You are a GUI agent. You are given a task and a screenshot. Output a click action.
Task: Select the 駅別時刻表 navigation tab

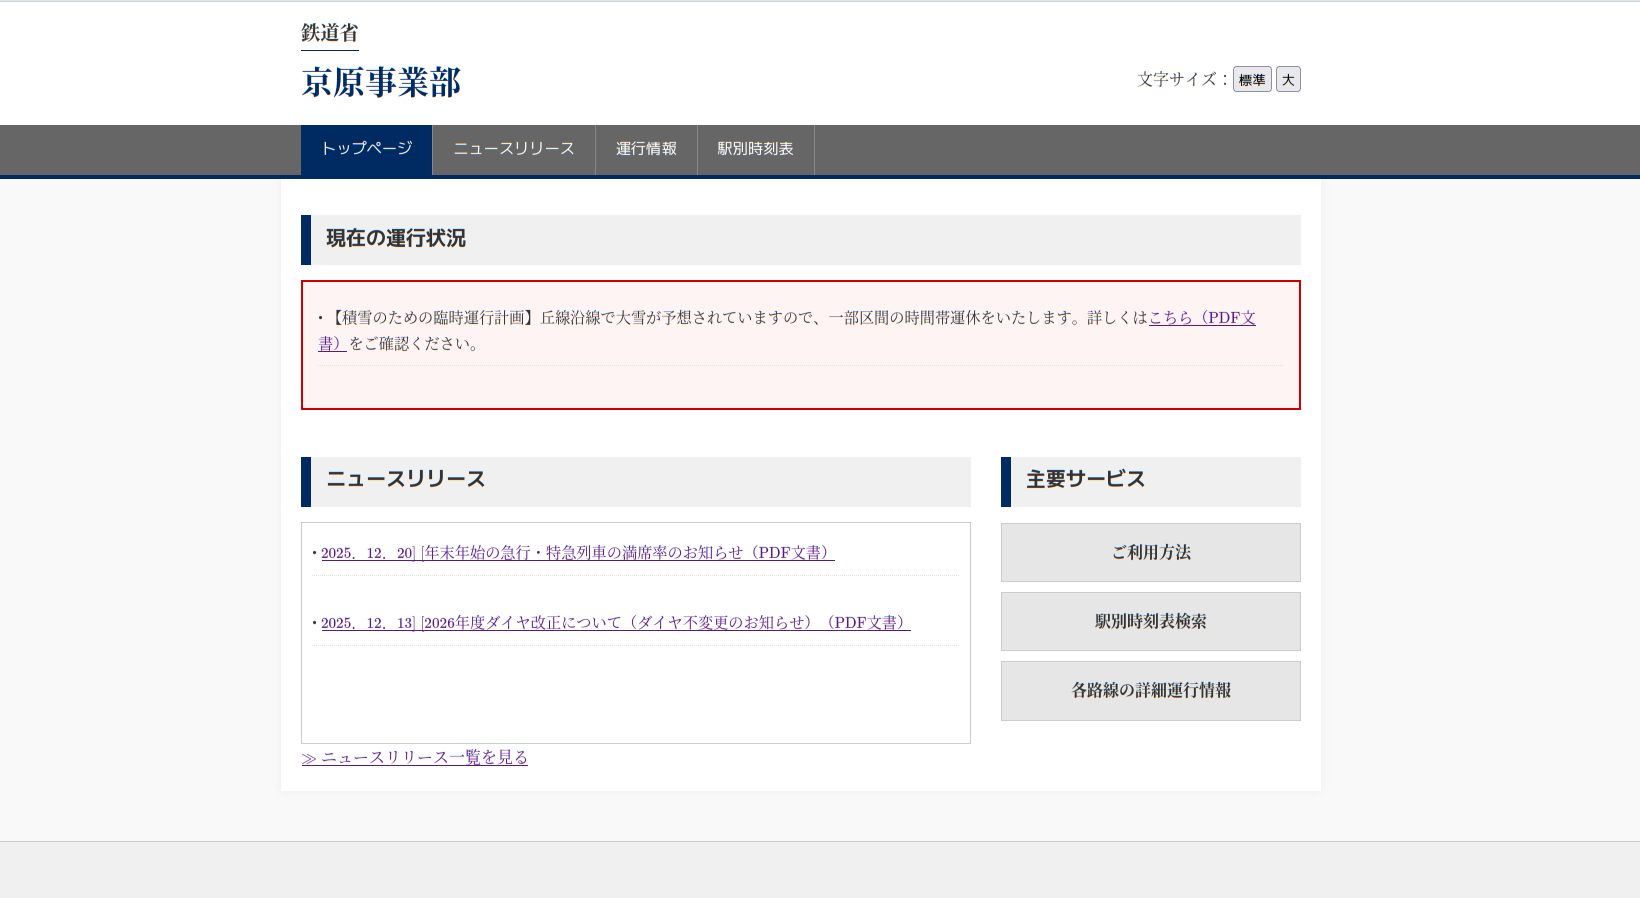click(755, 149)
